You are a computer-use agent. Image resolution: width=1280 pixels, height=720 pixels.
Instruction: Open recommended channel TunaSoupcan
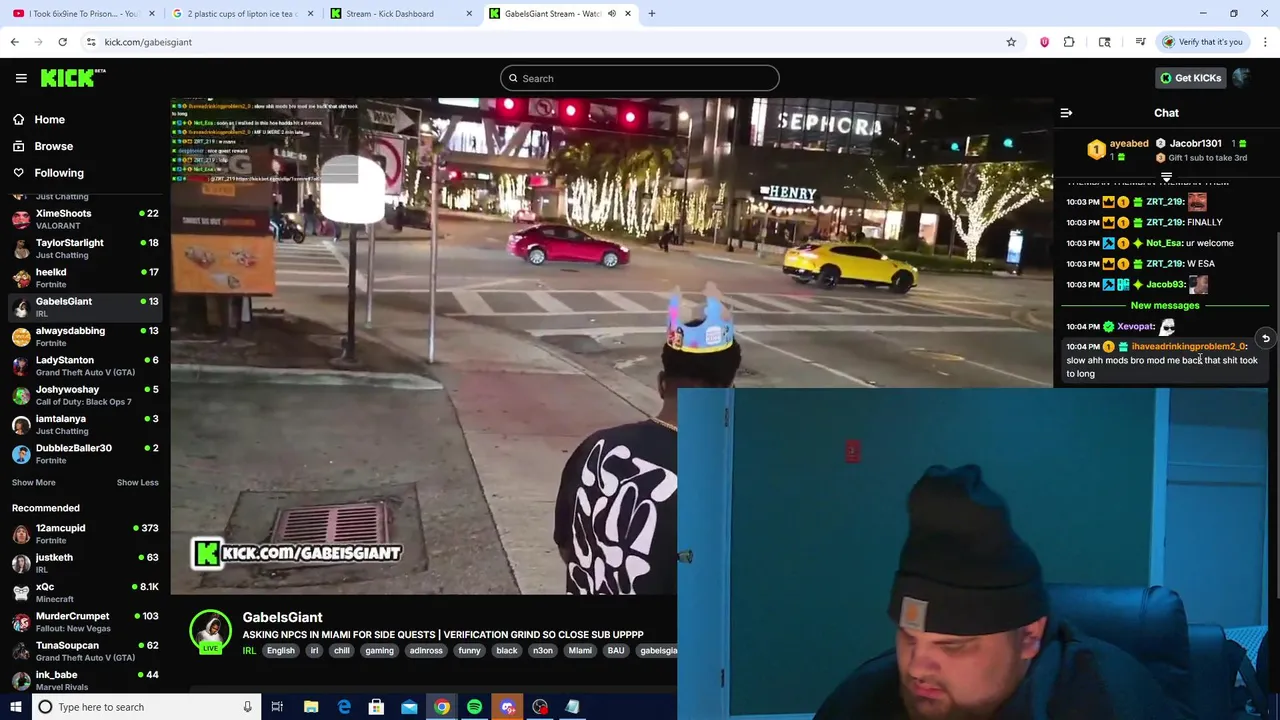pos(85,651)
